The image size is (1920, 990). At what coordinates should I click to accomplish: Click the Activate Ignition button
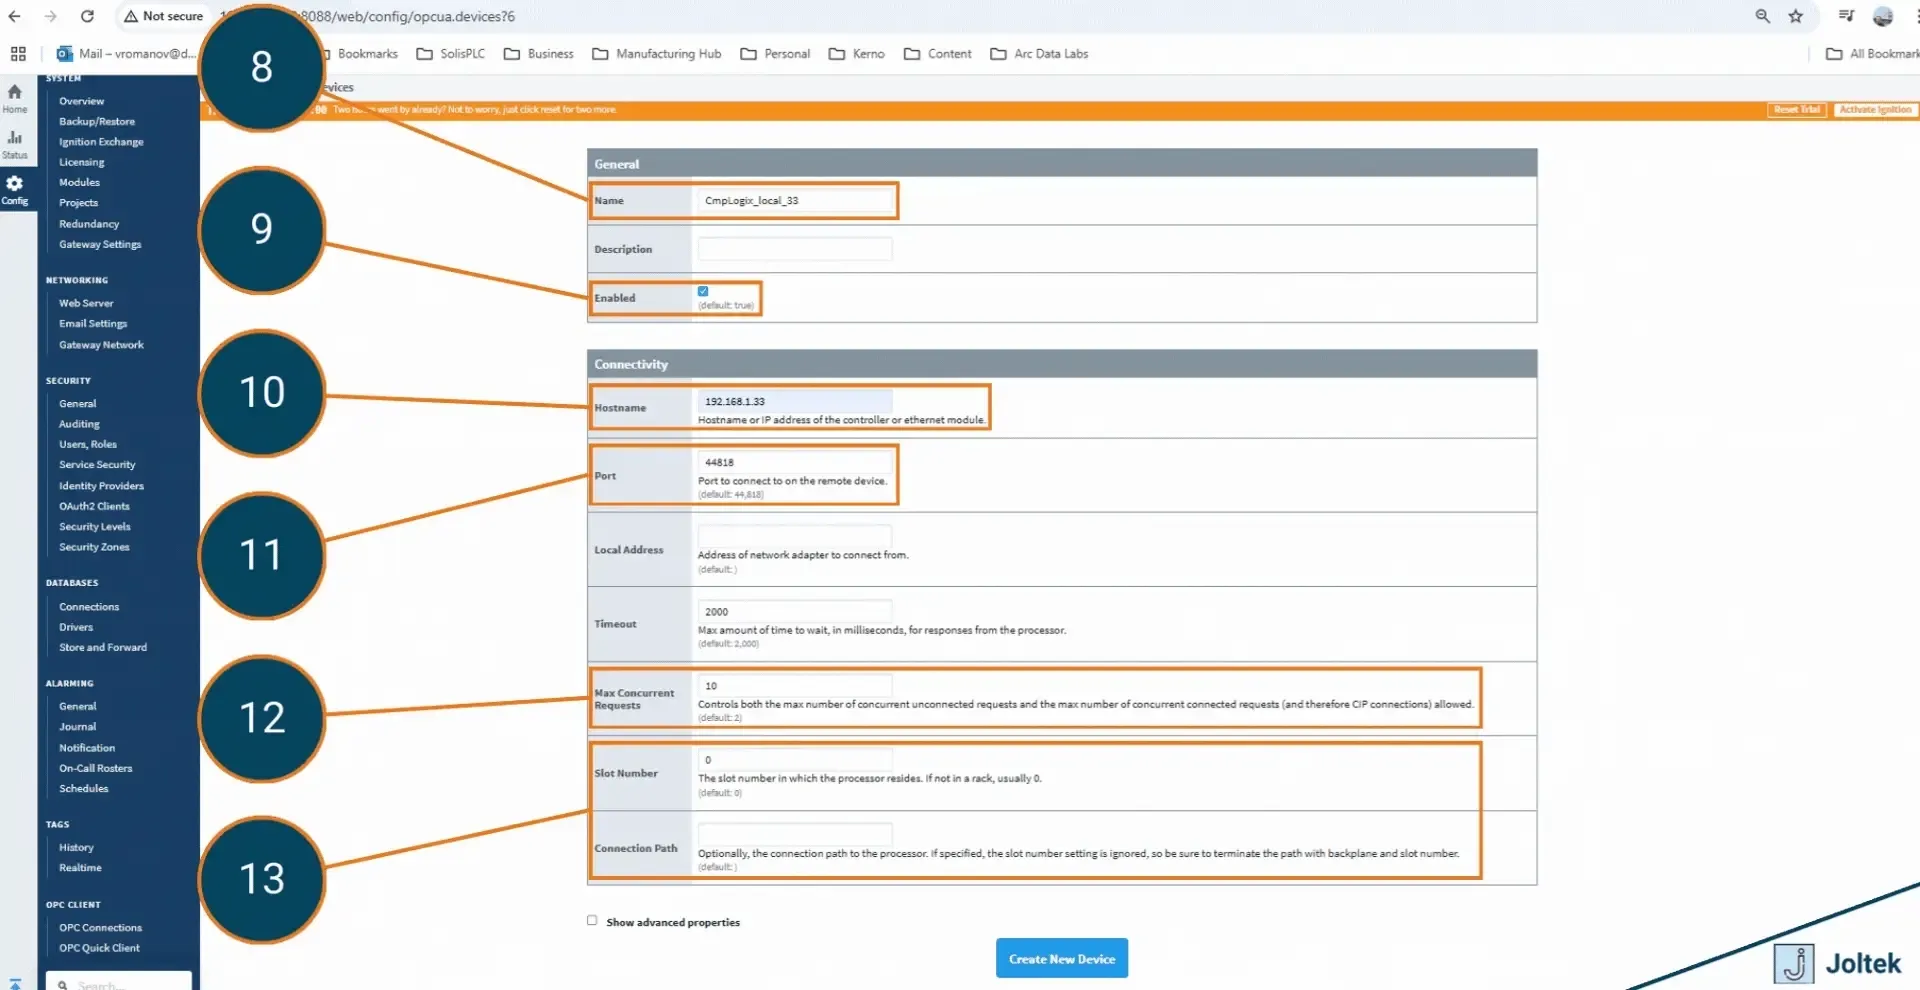pos(1875,110)
